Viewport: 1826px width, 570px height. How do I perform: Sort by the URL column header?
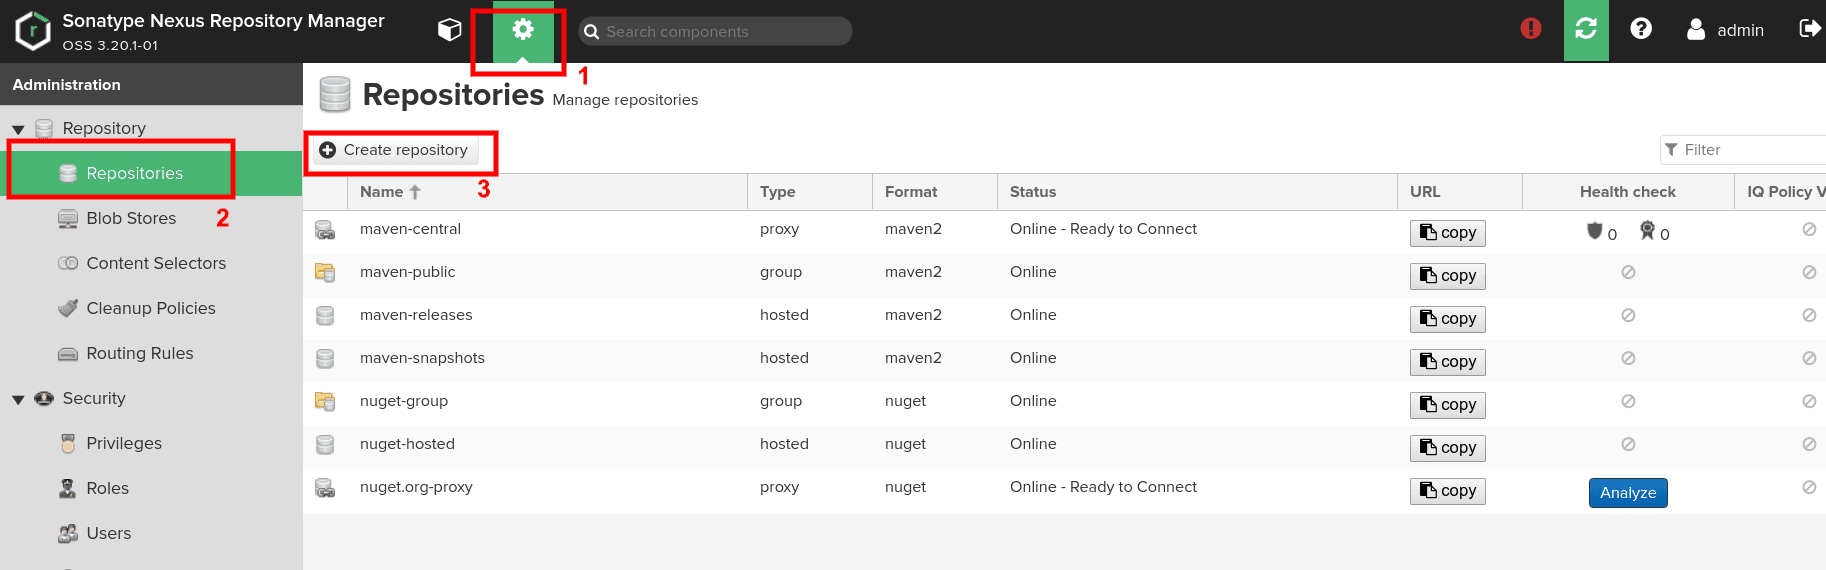[1460, 192]
